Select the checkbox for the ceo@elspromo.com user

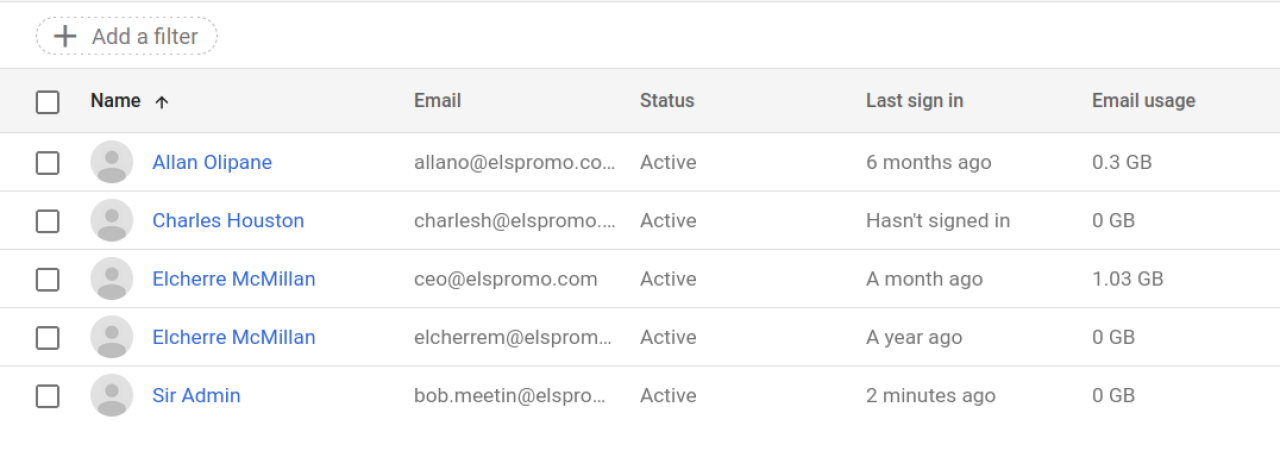click(48, 279)
